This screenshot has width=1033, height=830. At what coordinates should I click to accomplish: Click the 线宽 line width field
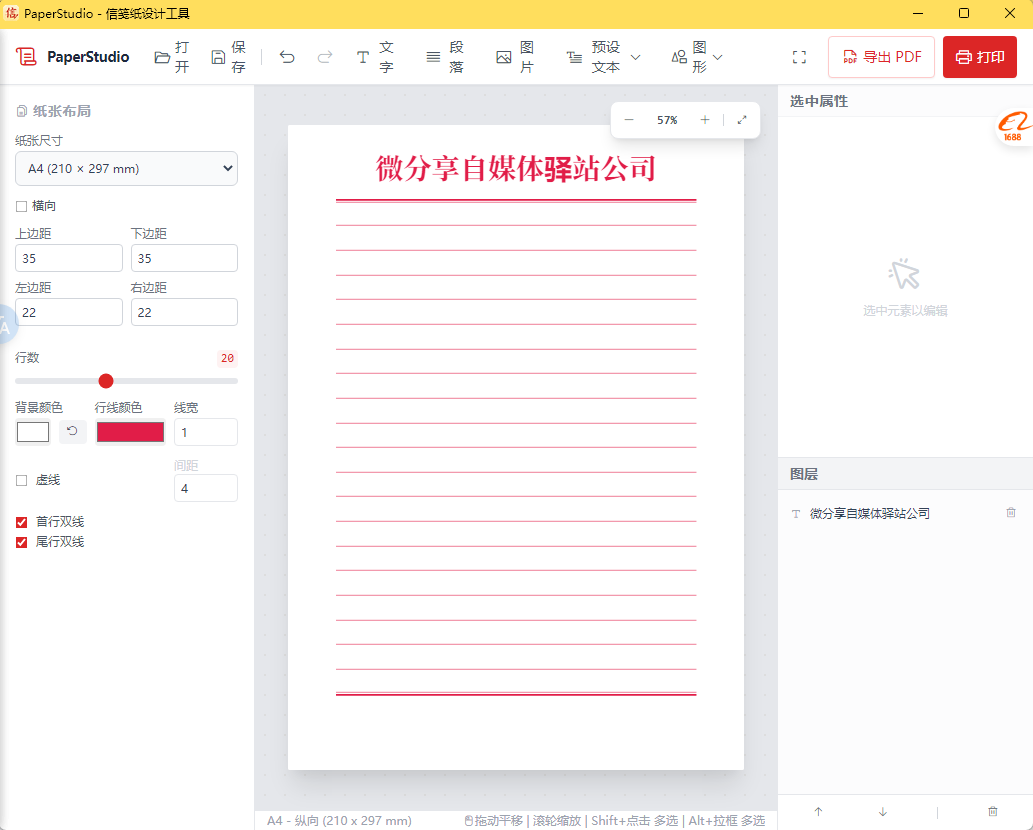click(206, 432)
